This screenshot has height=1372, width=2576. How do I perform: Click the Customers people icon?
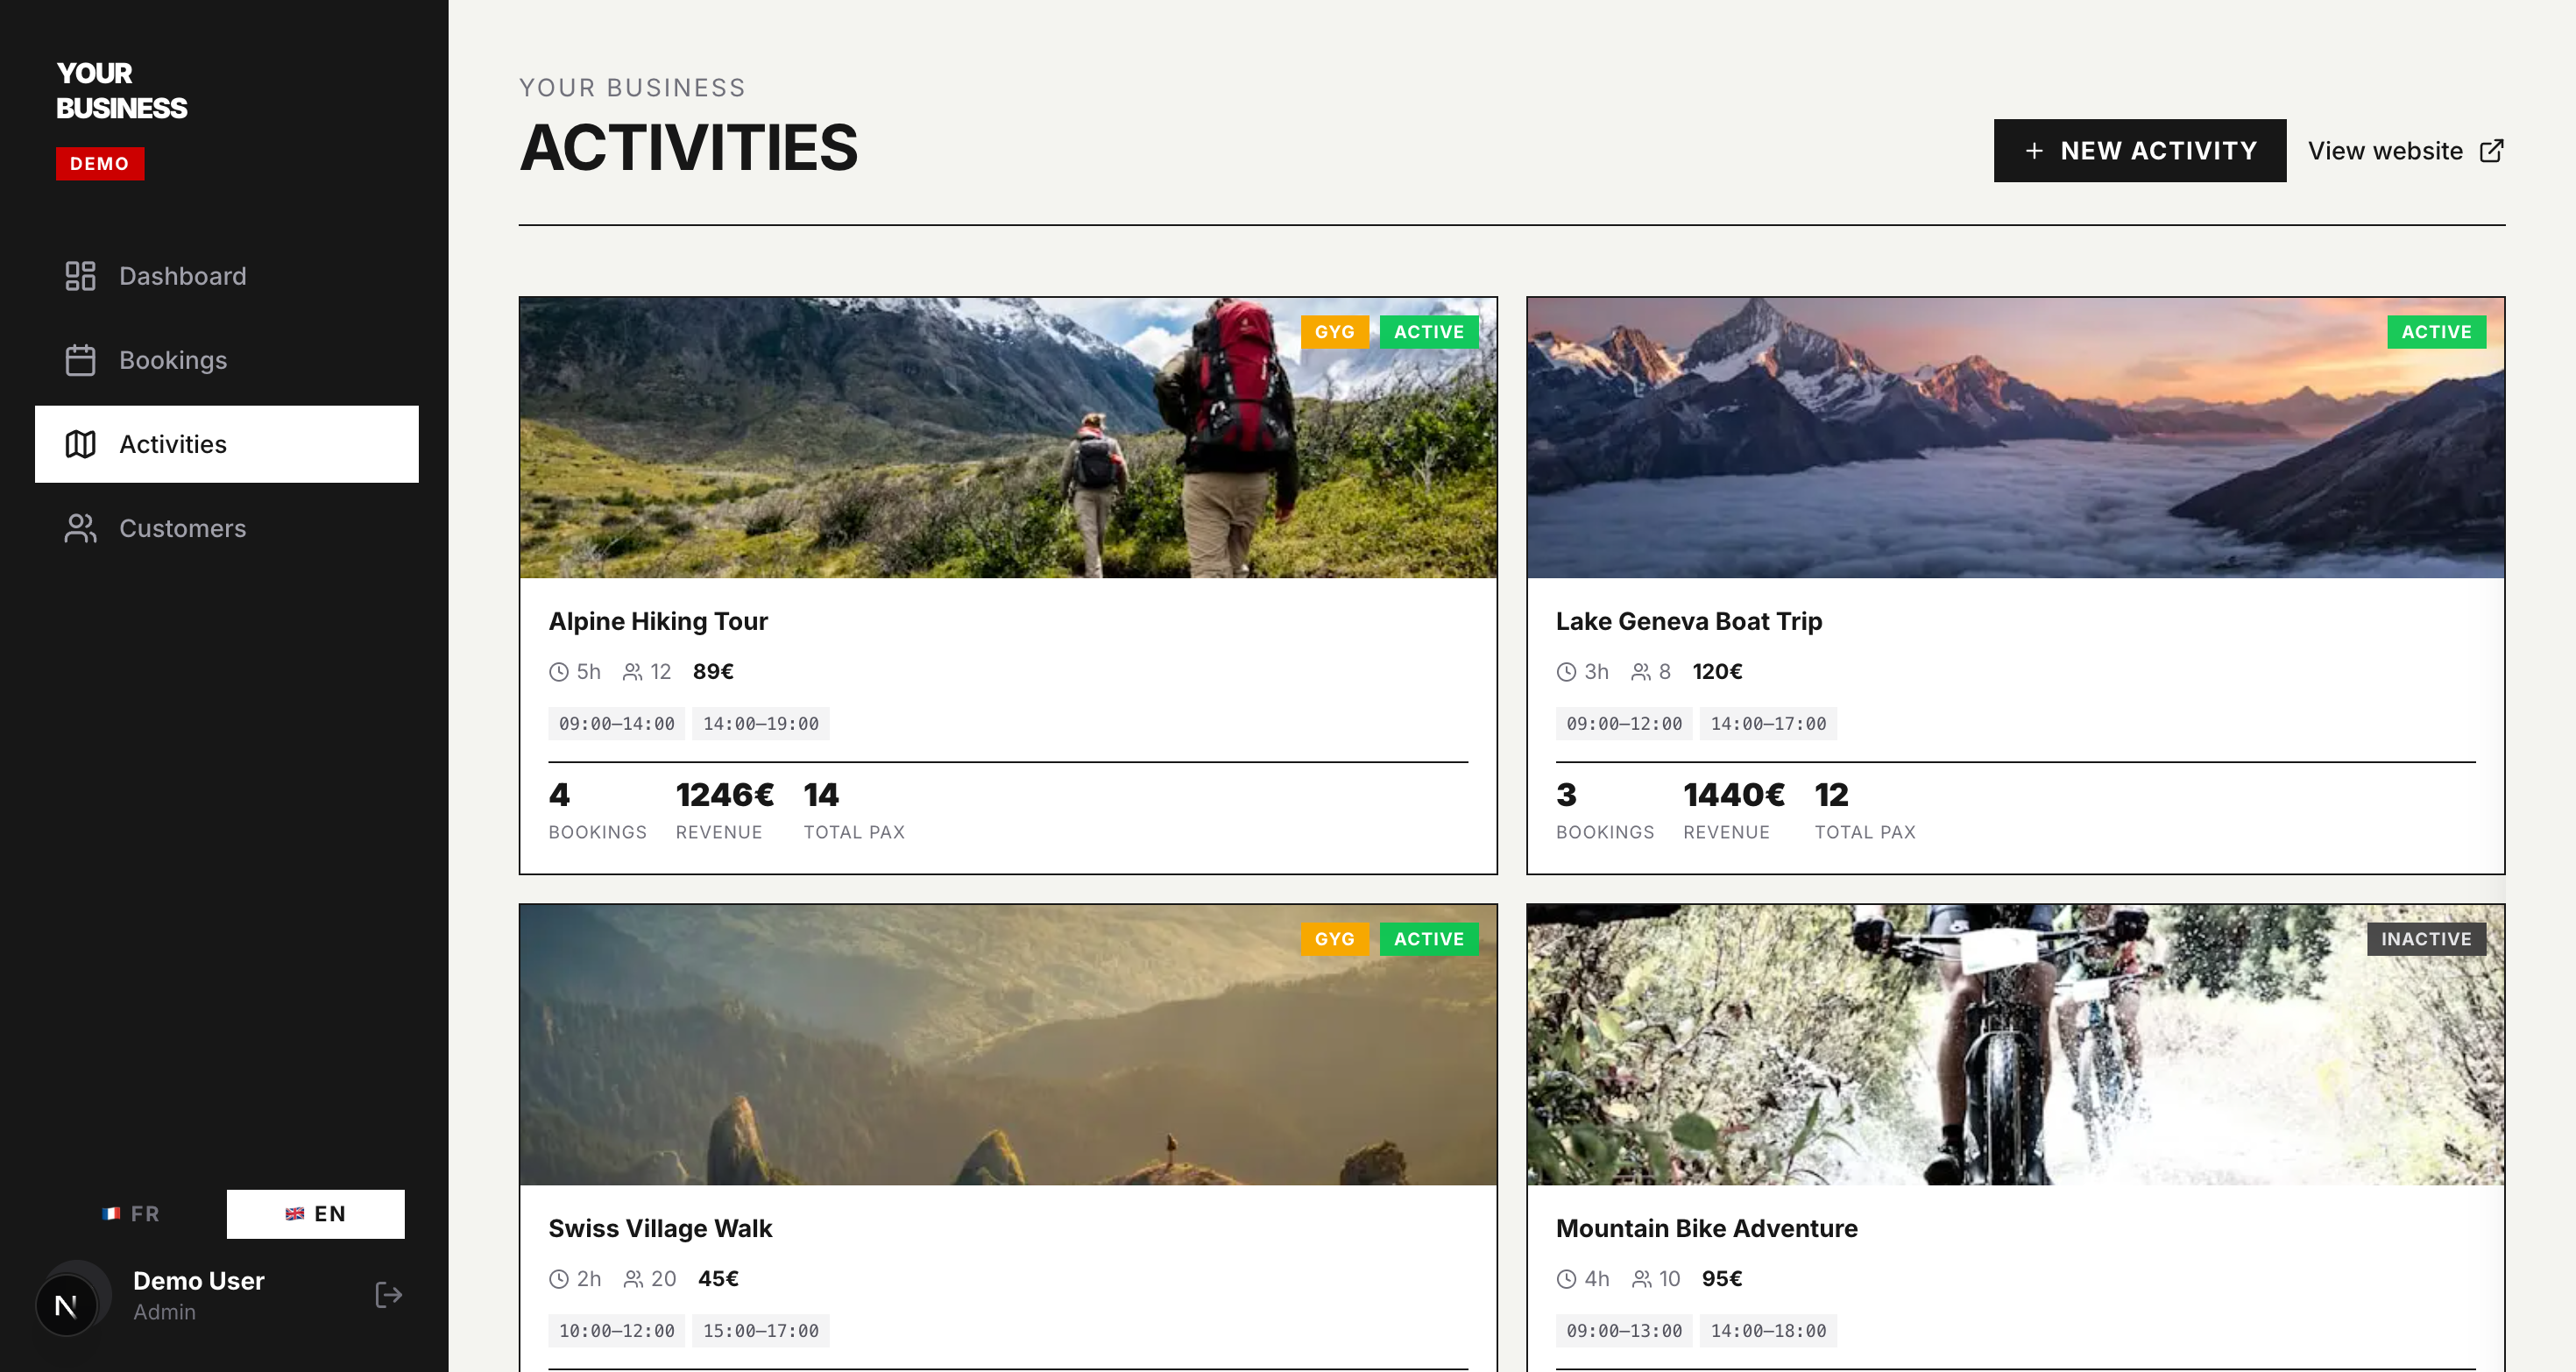tap(80, 528)
